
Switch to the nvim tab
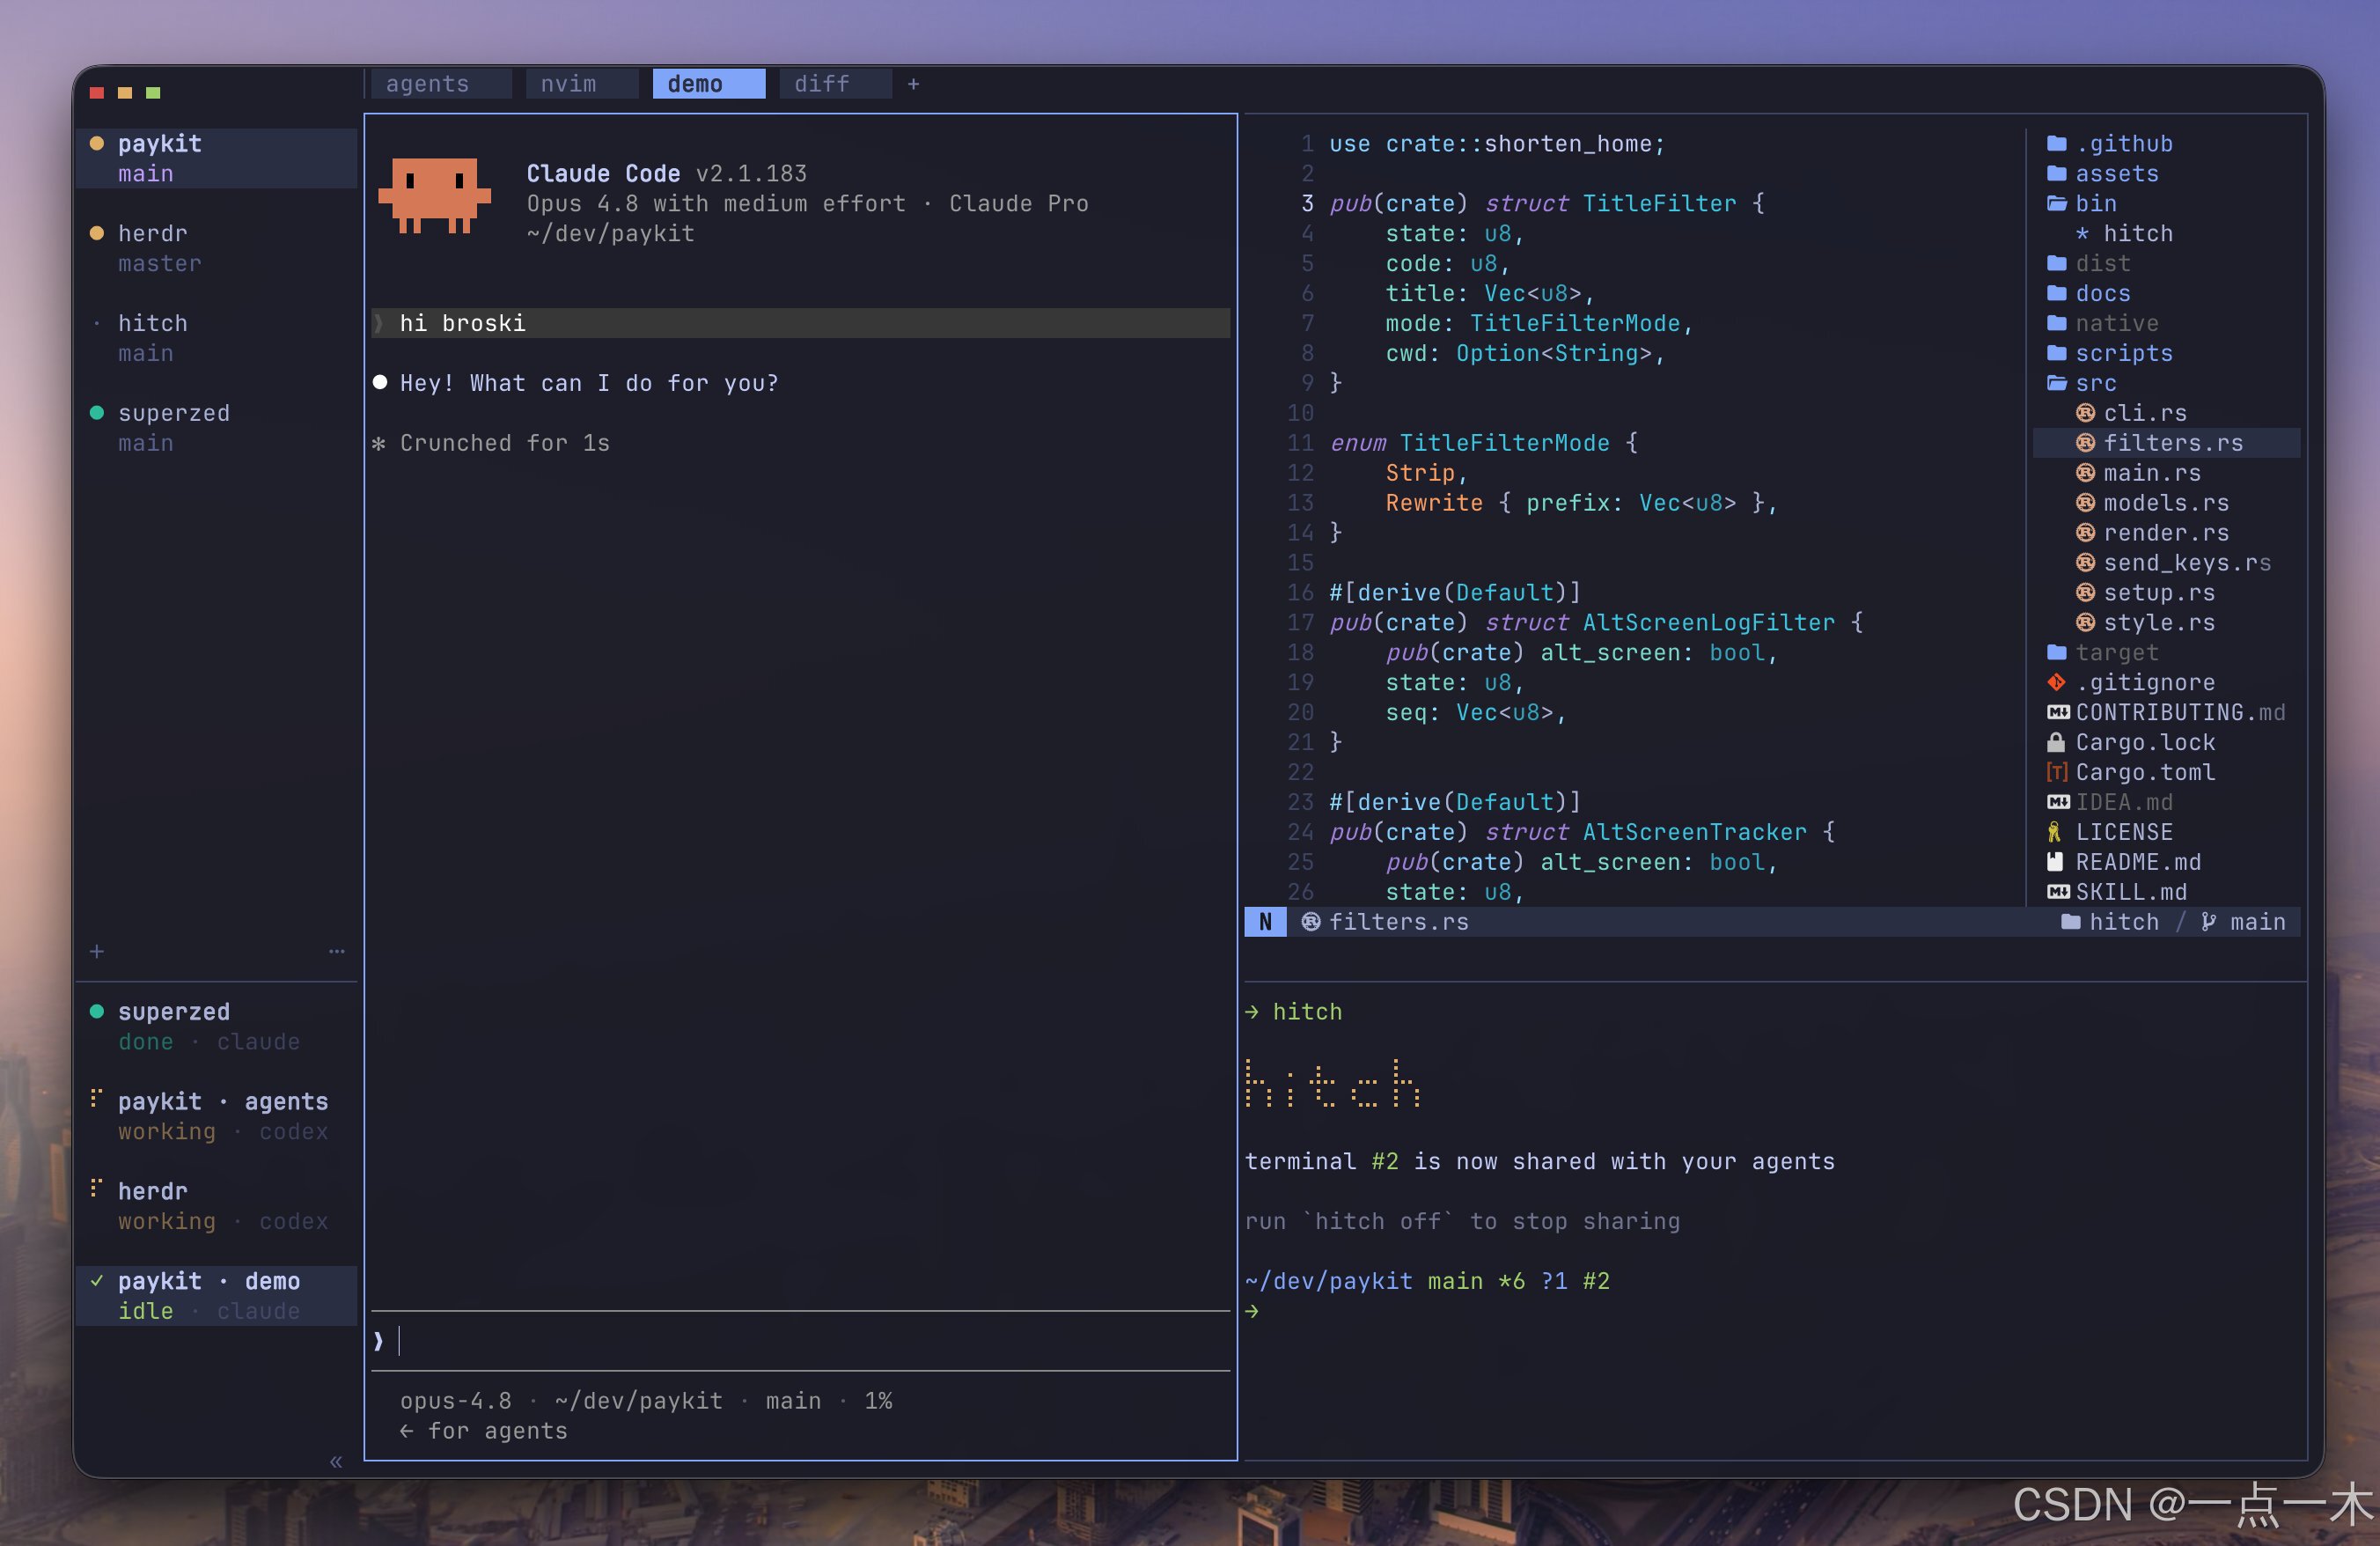[x=581, y=84]
